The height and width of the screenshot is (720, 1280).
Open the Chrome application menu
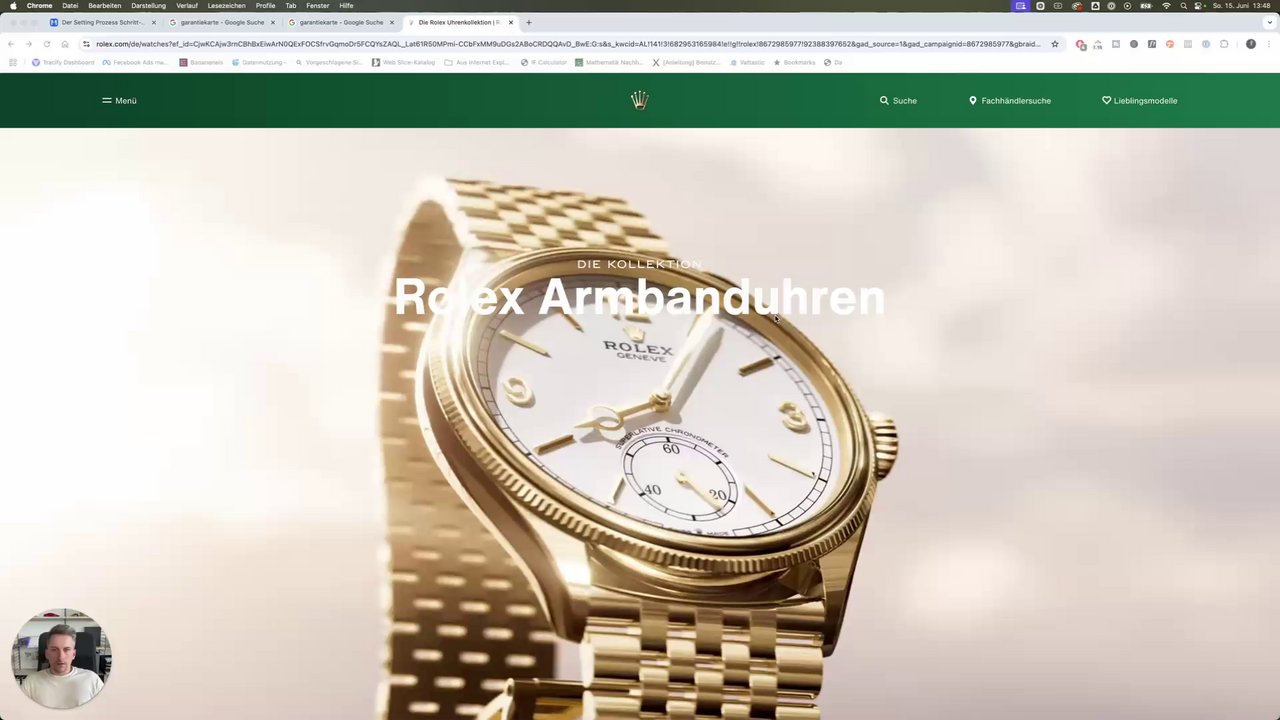pyautogui.click(x=39, y=6)
